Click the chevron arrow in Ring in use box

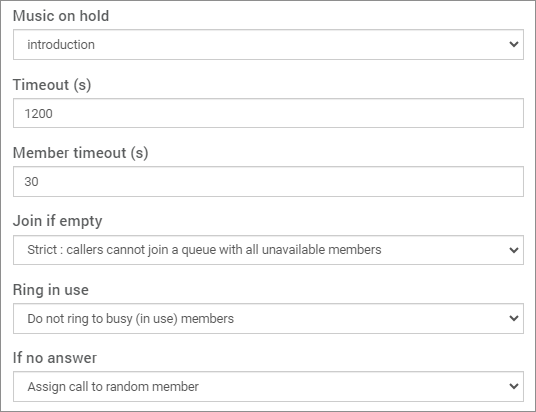[513, 318]
